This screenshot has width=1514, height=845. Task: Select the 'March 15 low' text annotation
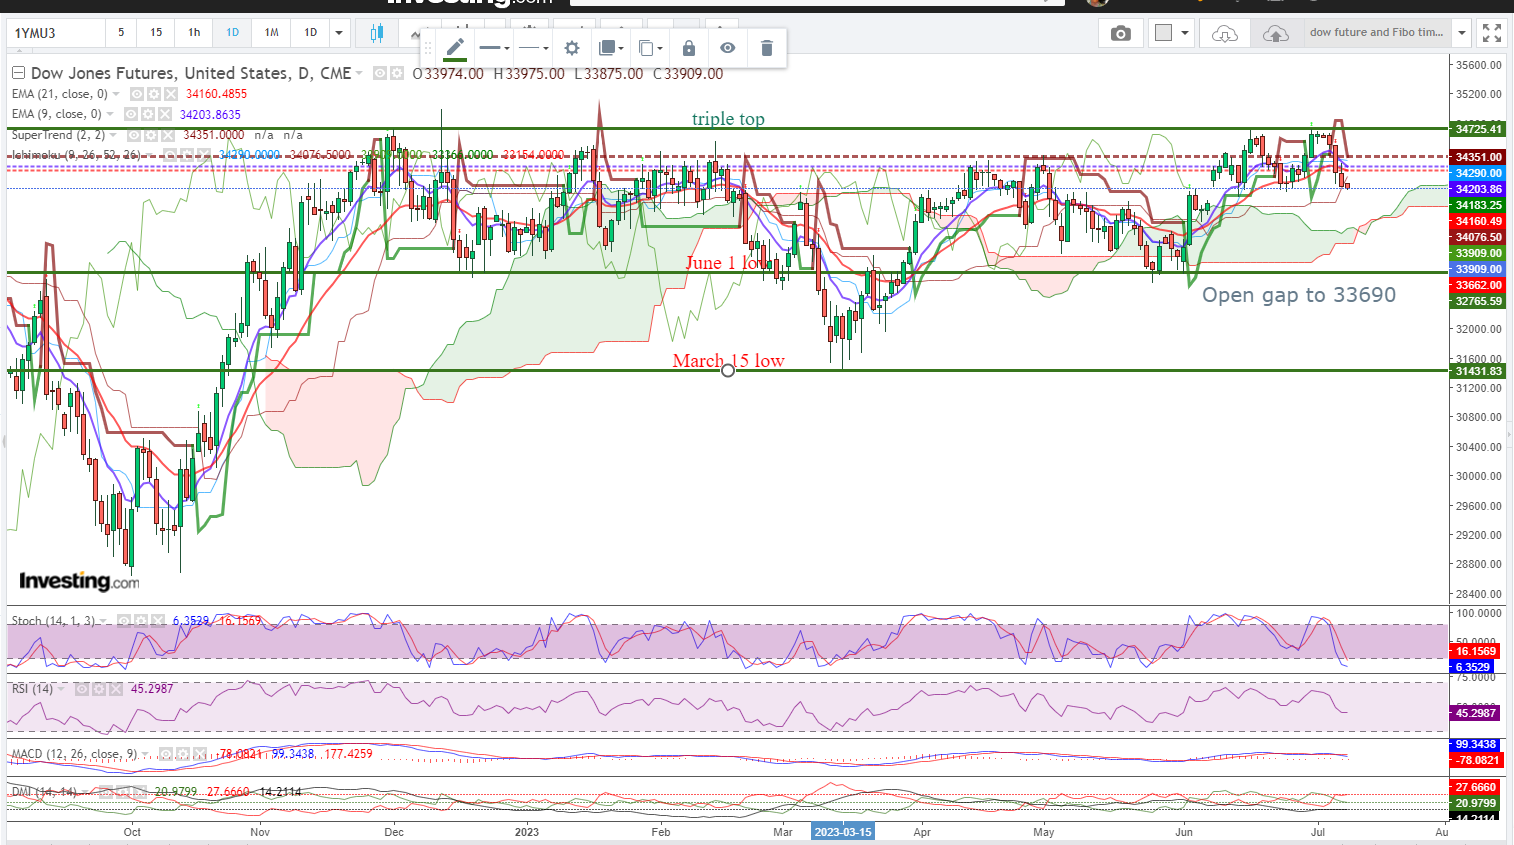click(x=728, y=360)
